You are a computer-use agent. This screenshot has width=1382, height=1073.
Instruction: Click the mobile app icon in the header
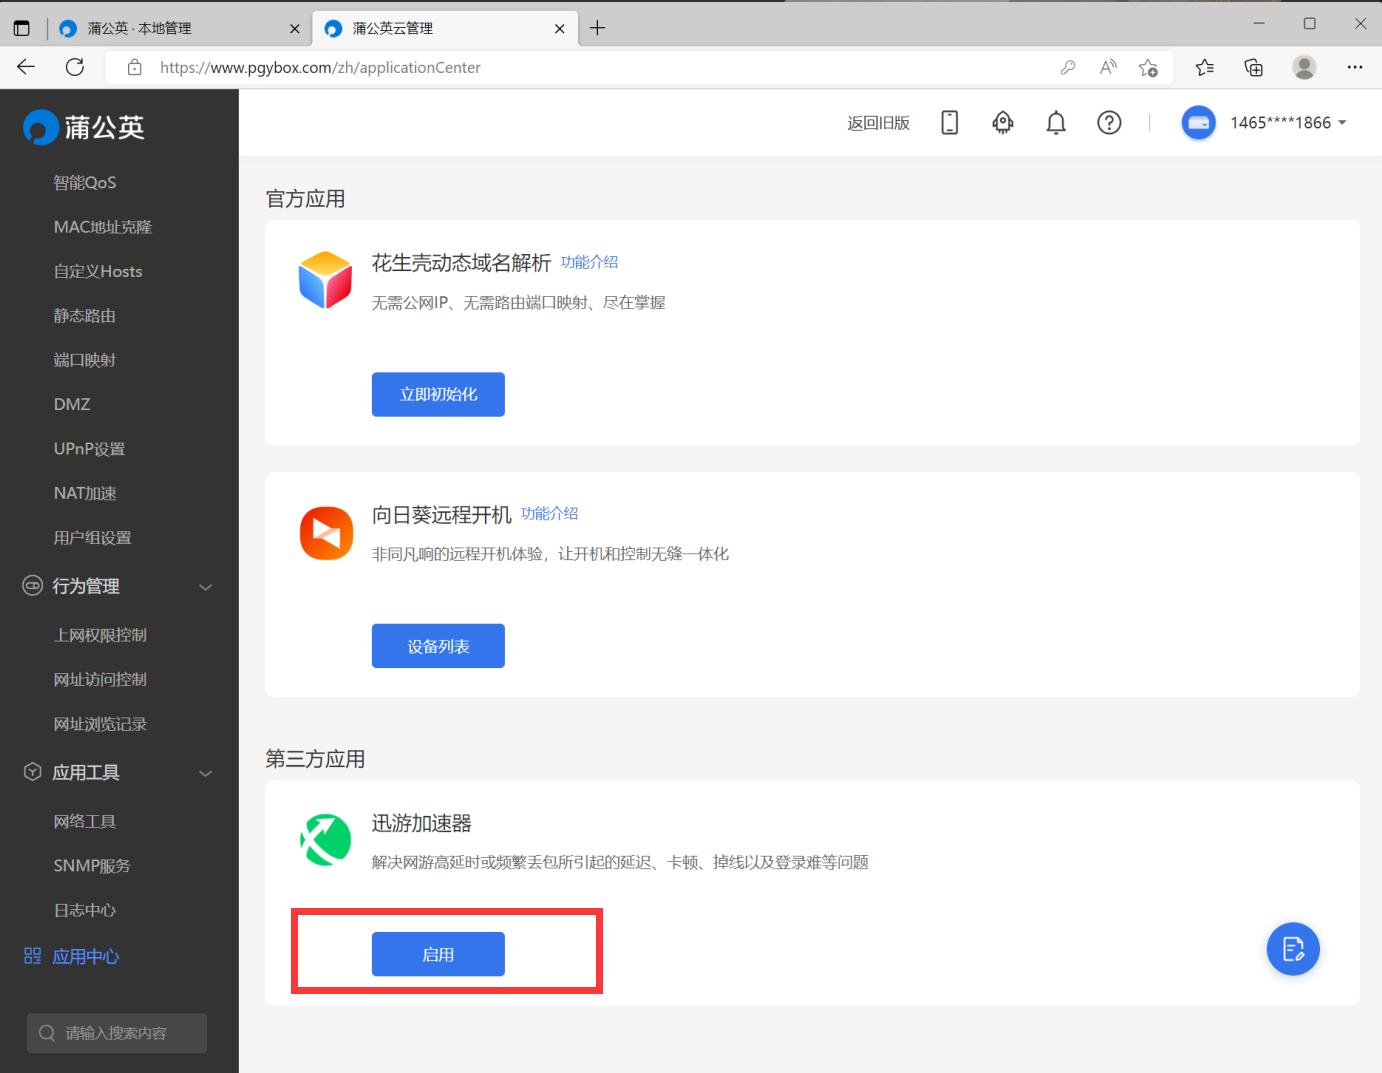(x=948, y=122)
